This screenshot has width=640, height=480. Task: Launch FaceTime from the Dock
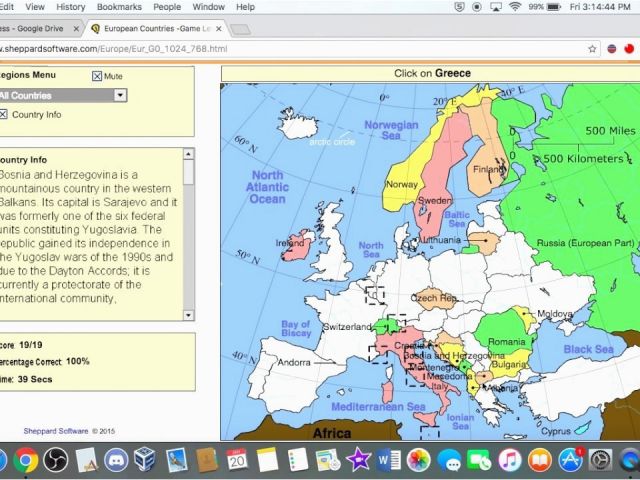(x=479, y=460)
